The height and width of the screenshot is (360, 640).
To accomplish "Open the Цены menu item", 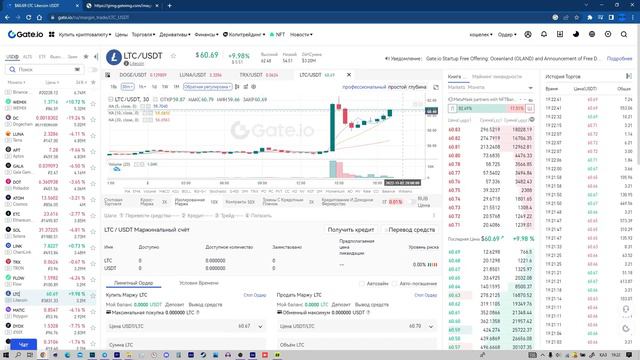I will [x=121, y=35].
